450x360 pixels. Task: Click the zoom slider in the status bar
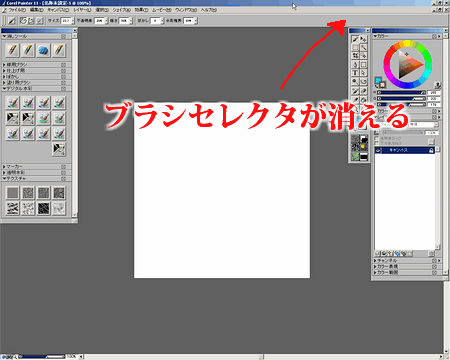click(42, 357)
